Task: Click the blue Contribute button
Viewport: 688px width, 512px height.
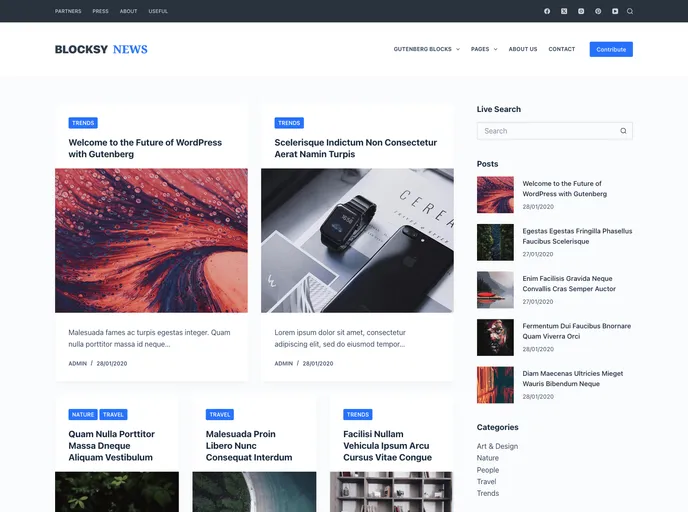Action: (x=611, y=49)
